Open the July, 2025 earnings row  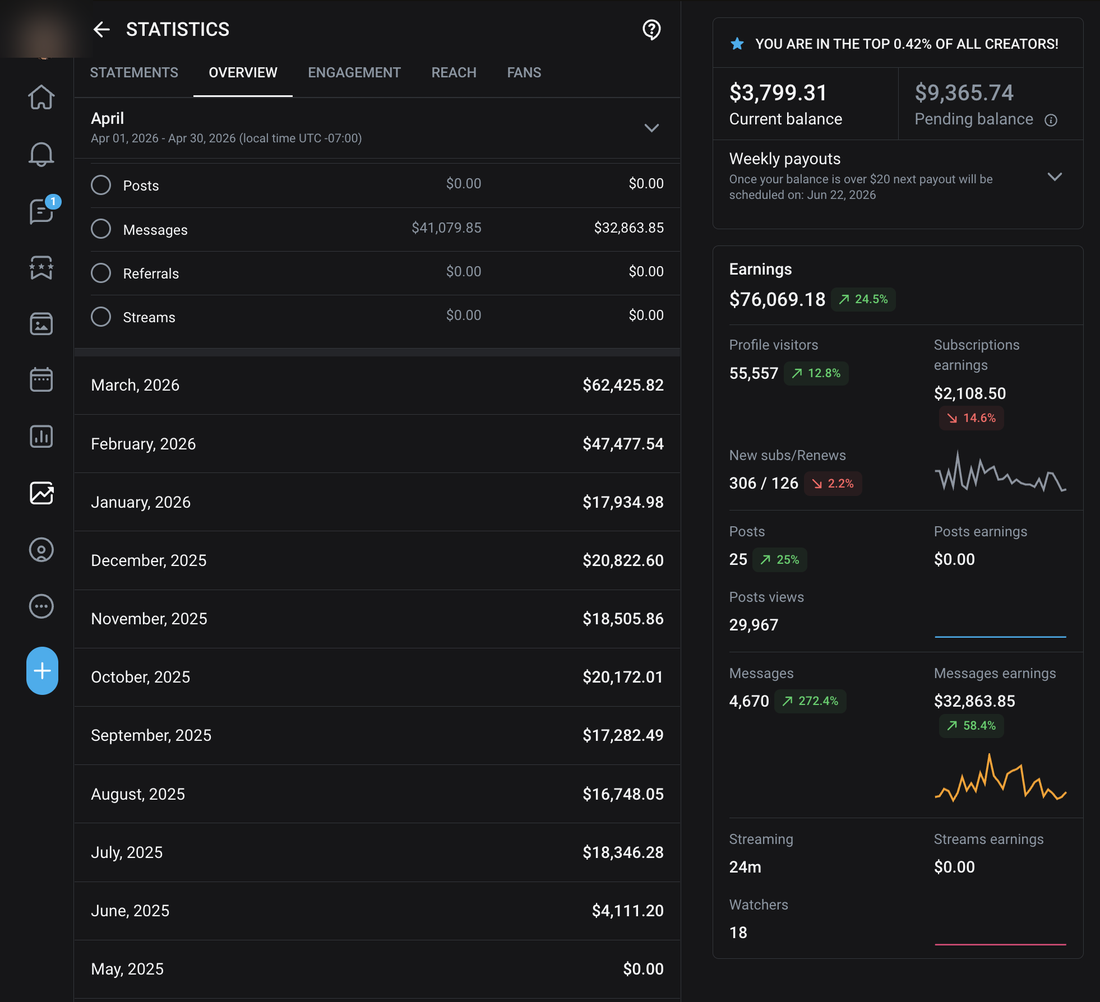(x=377, y=852)
